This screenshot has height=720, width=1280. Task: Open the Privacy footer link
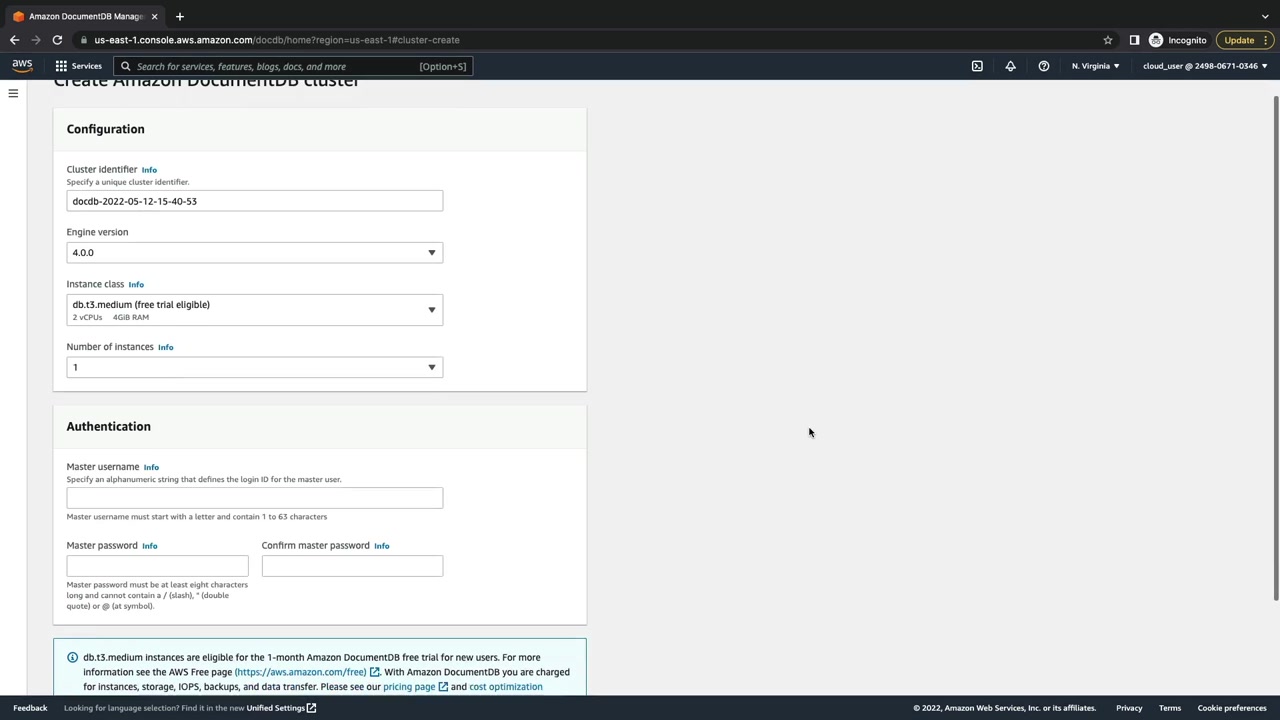[1129, 708]
